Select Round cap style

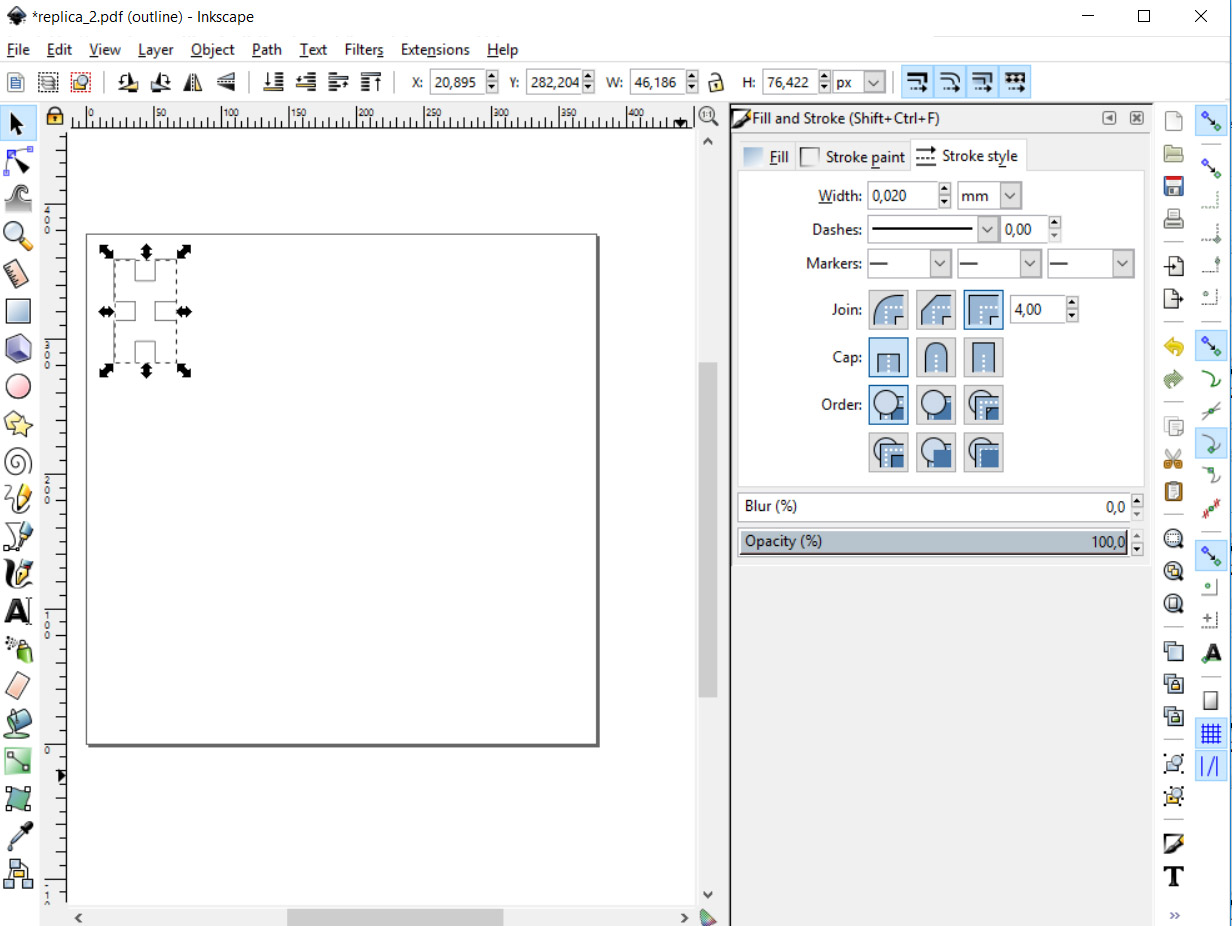point(936,357)
